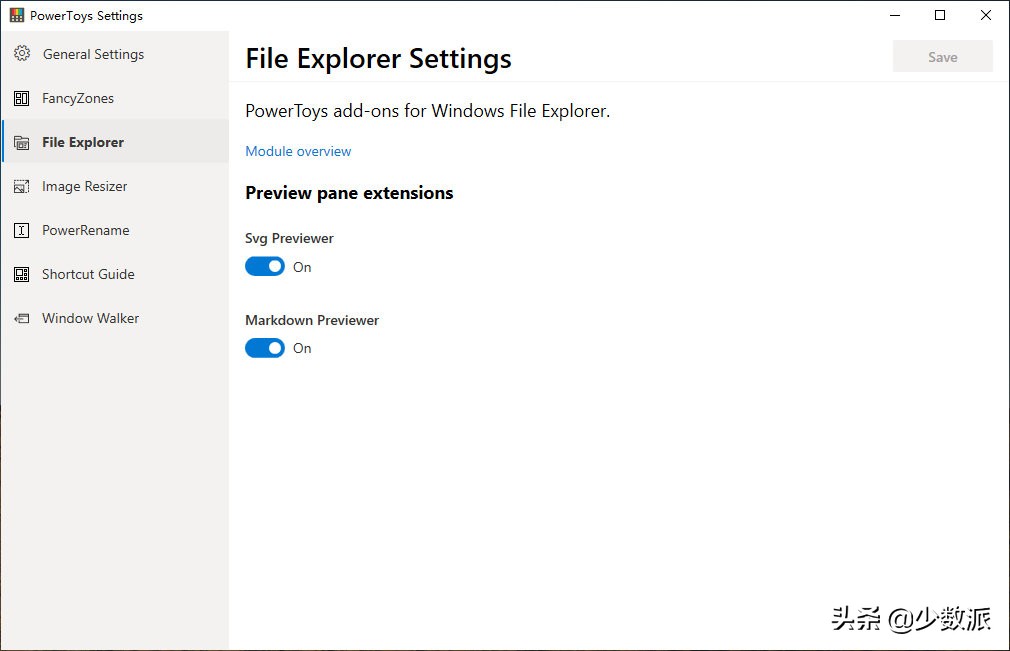Minimize the PowerToys Settings window
This screenshot has width=1010, height=651.
[x=895, y=15]
